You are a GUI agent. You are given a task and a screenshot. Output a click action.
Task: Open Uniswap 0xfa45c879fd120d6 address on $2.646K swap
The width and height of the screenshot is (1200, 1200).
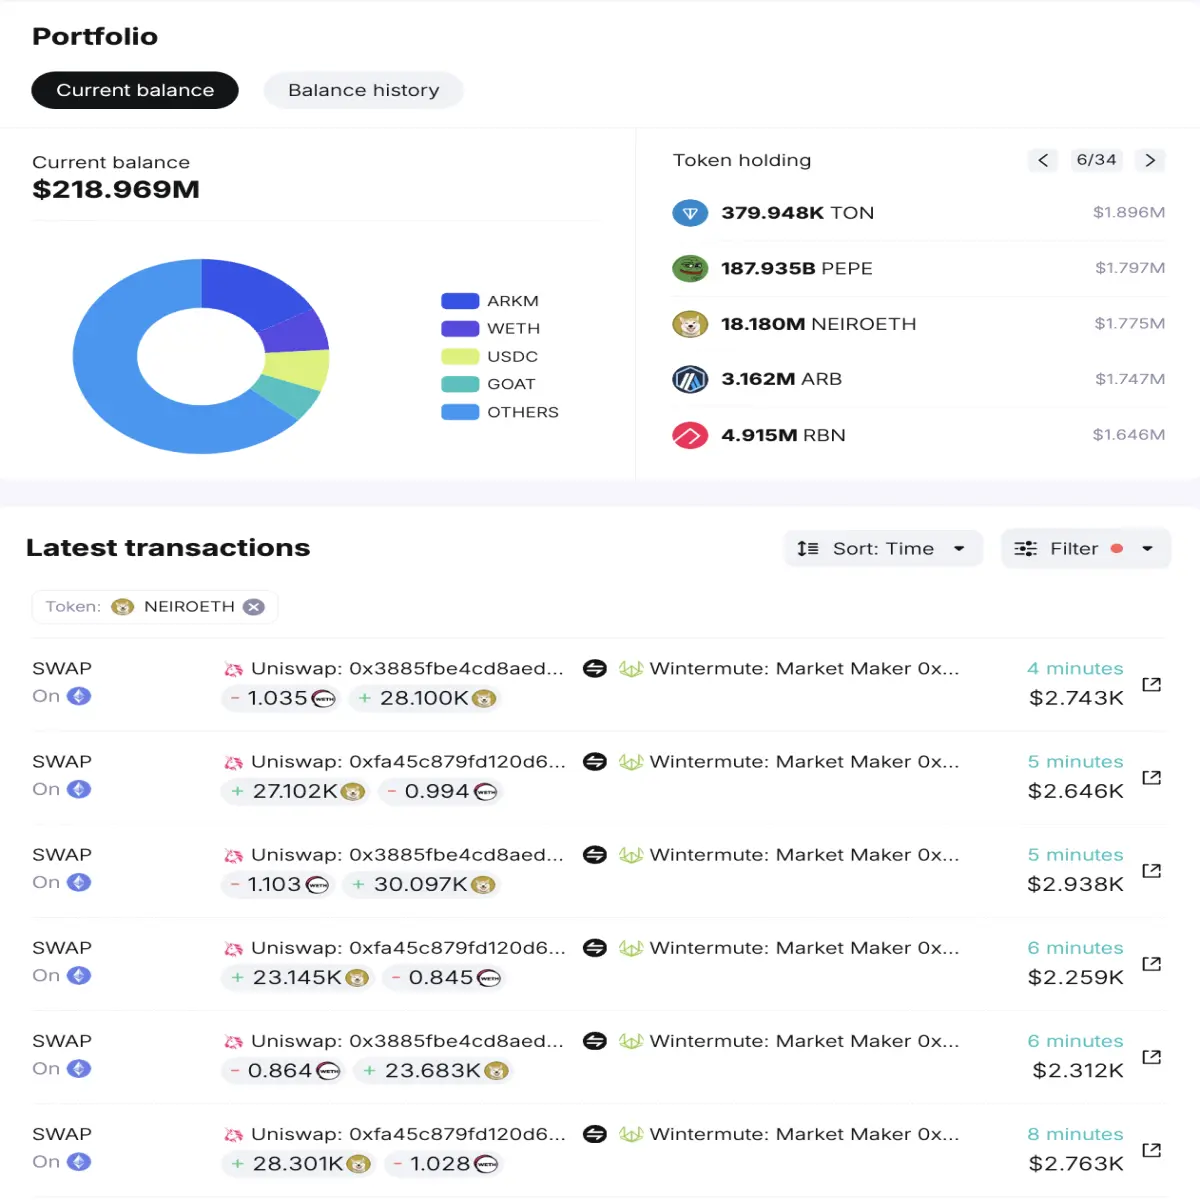pyautogui.click(x=408, y=761)
